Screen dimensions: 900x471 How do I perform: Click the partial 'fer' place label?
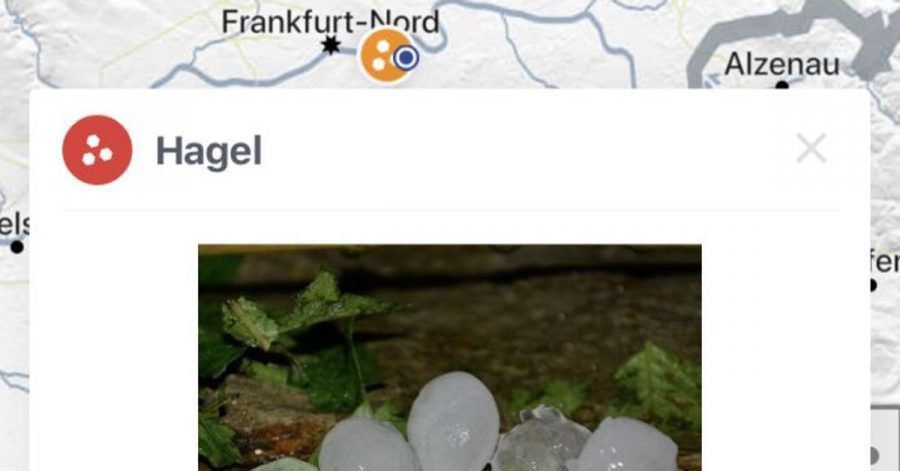point(885,262)
